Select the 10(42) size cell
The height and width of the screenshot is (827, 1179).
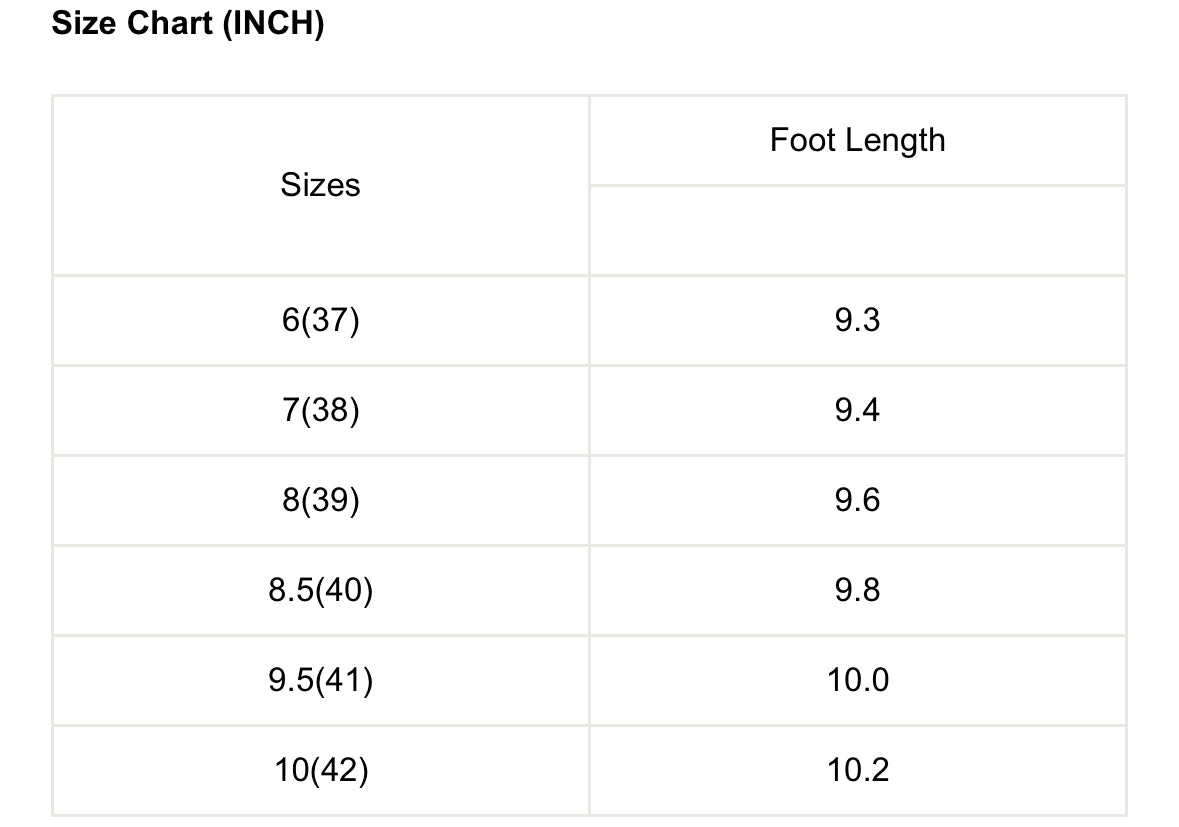(321, 770)
